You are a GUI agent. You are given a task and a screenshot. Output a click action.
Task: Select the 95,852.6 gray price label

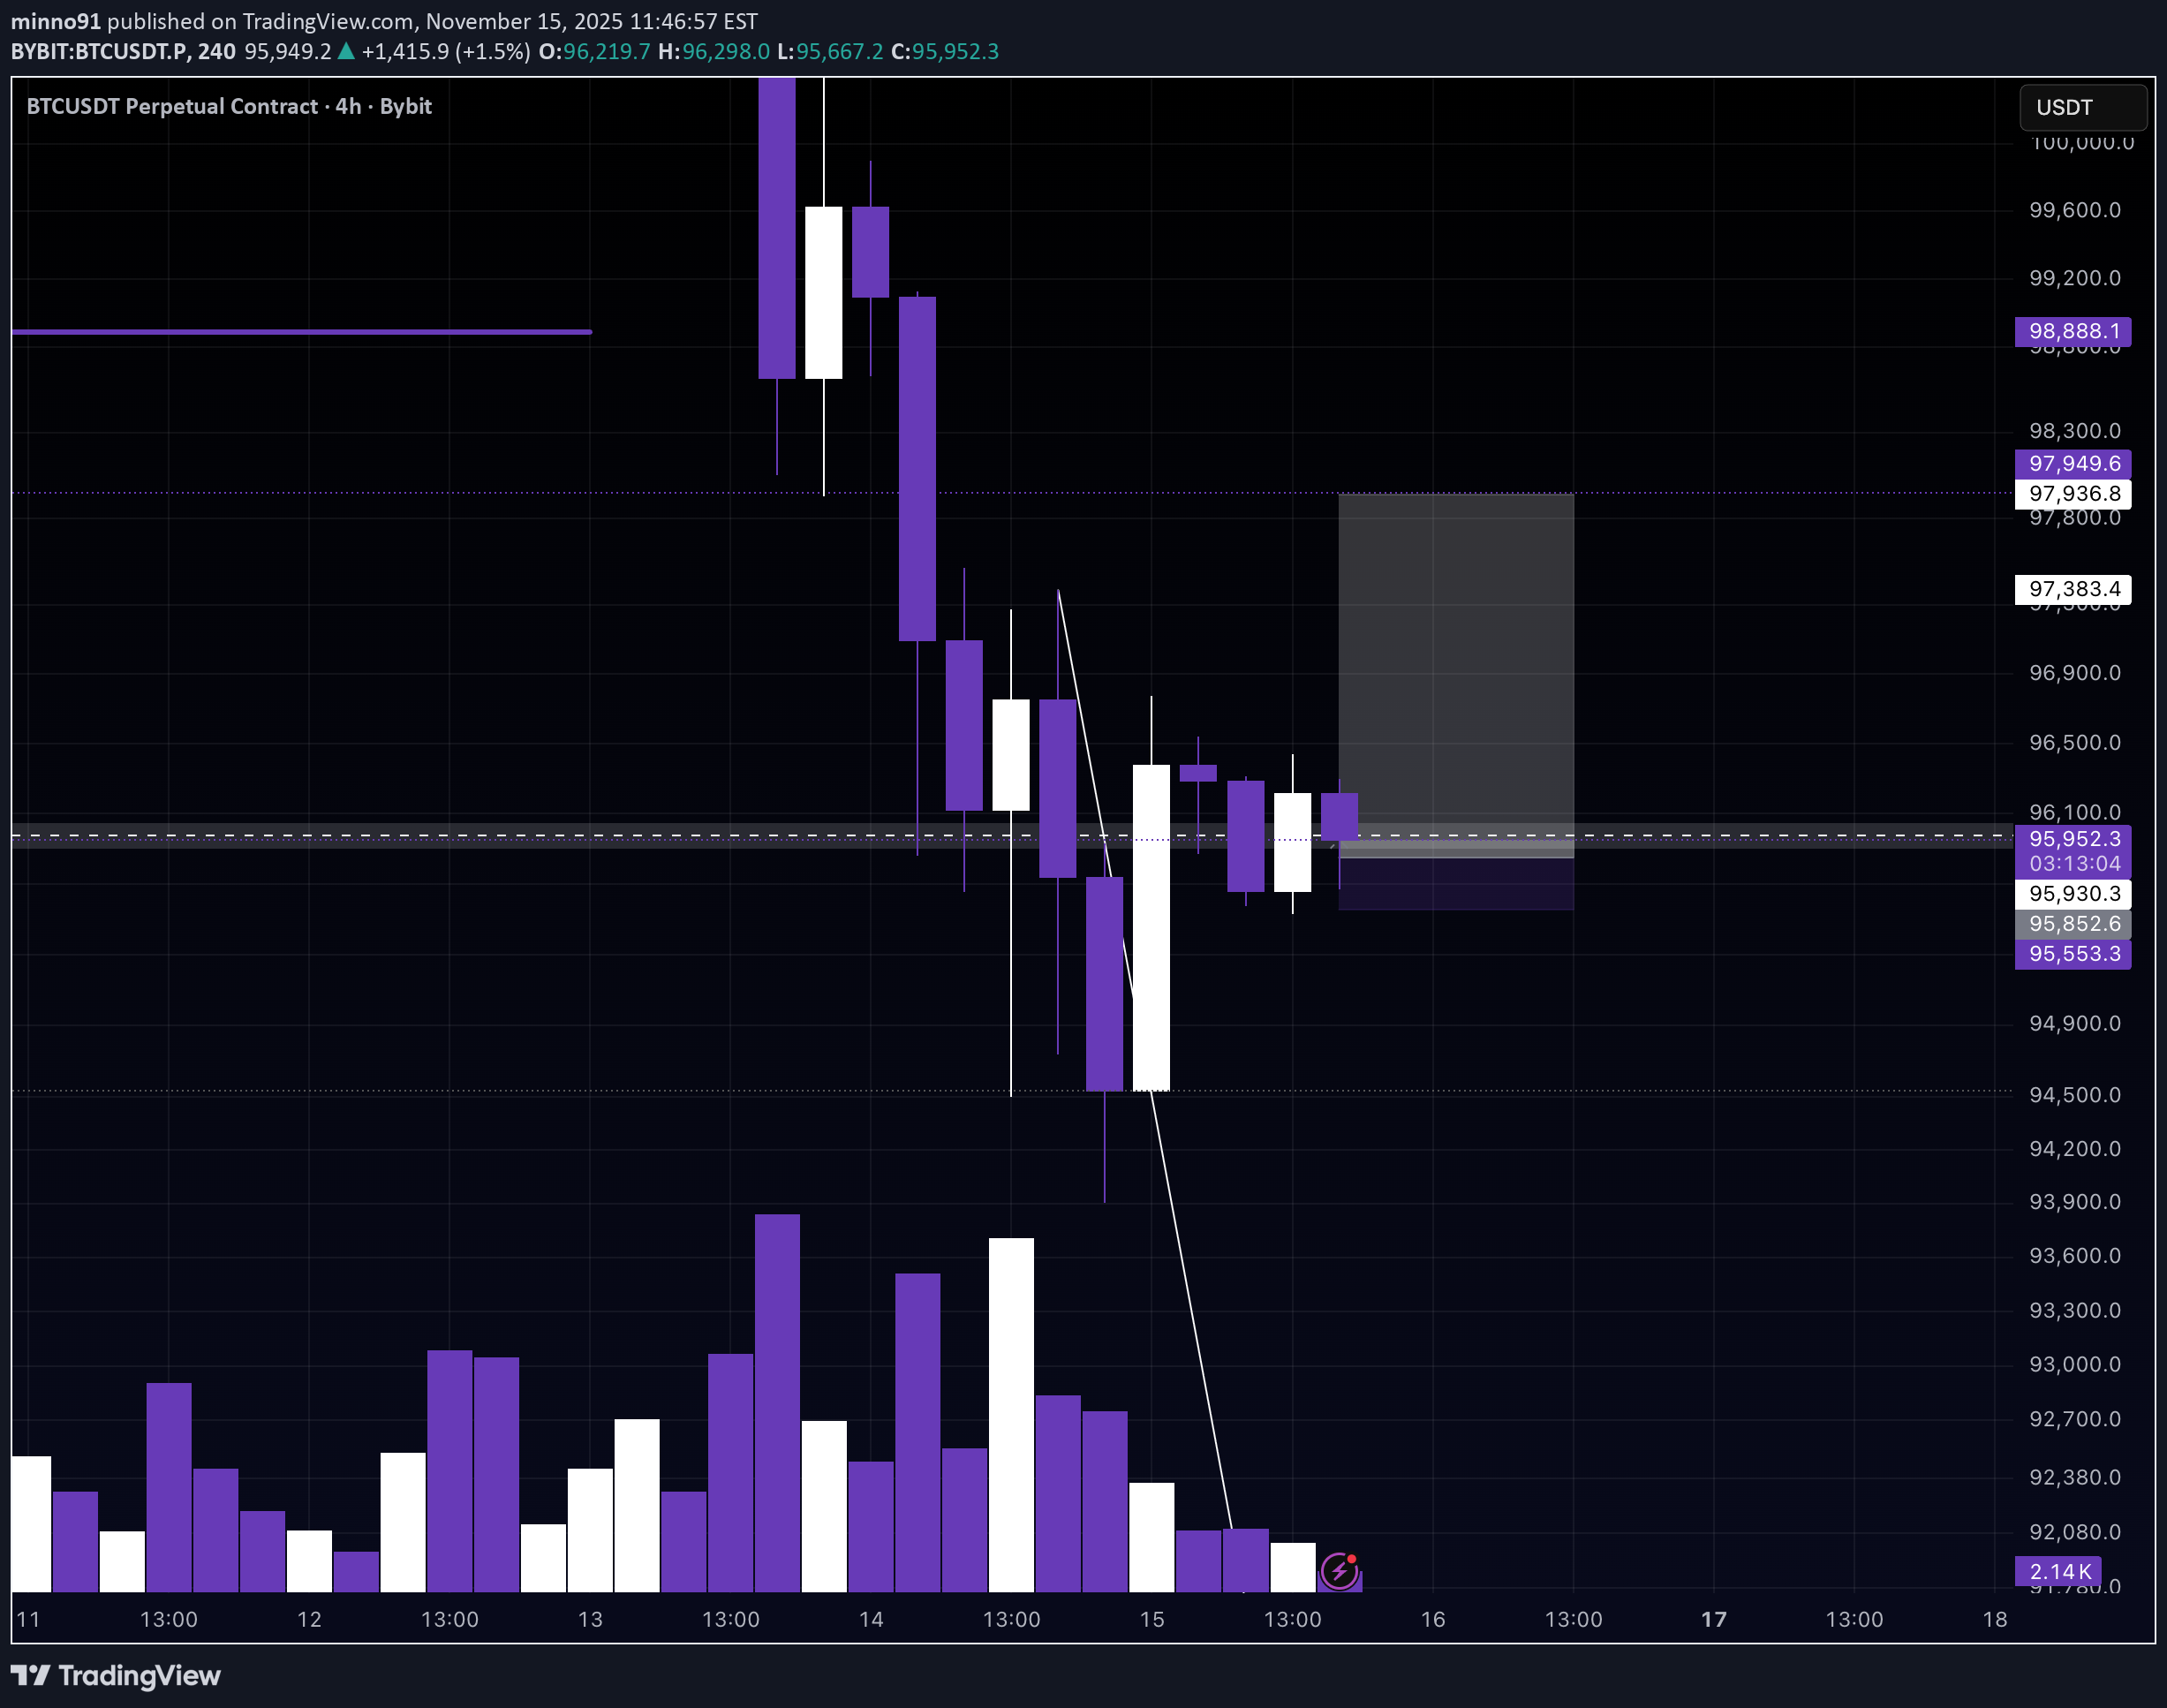(2072, 924)
